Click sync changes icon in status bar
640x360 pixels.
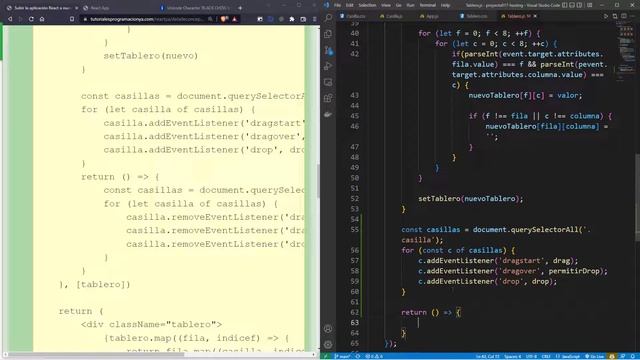(358, 356)
